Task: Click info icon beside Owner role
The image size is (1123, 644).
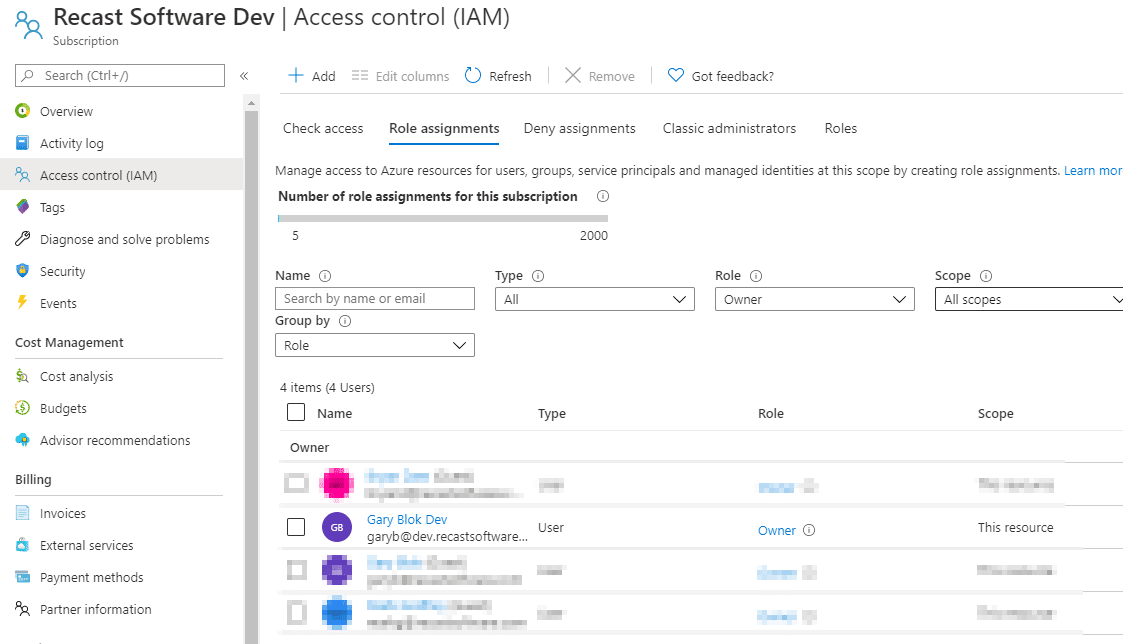Action: pyautogui.click(x=810, y=531)
